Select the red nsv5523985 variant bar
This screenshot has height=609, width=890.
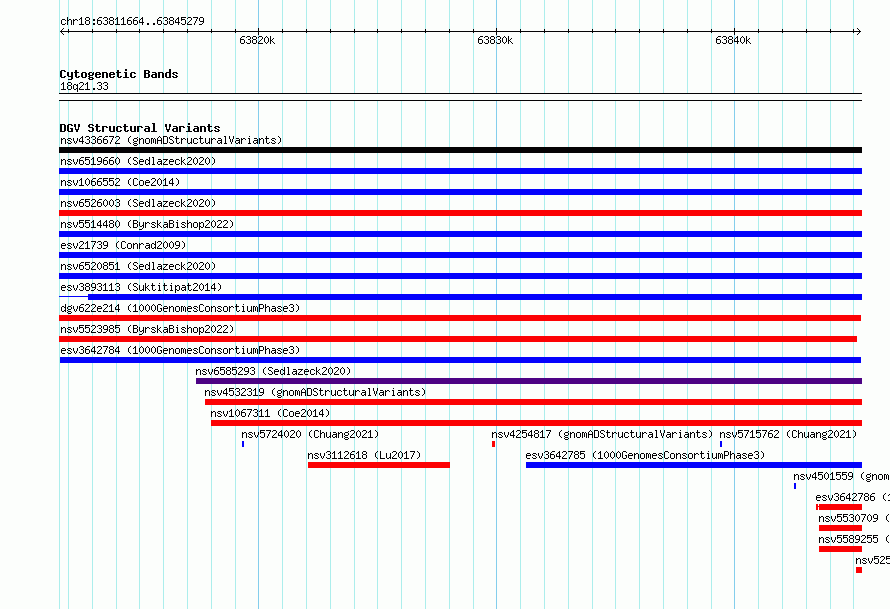pos(458,339)
